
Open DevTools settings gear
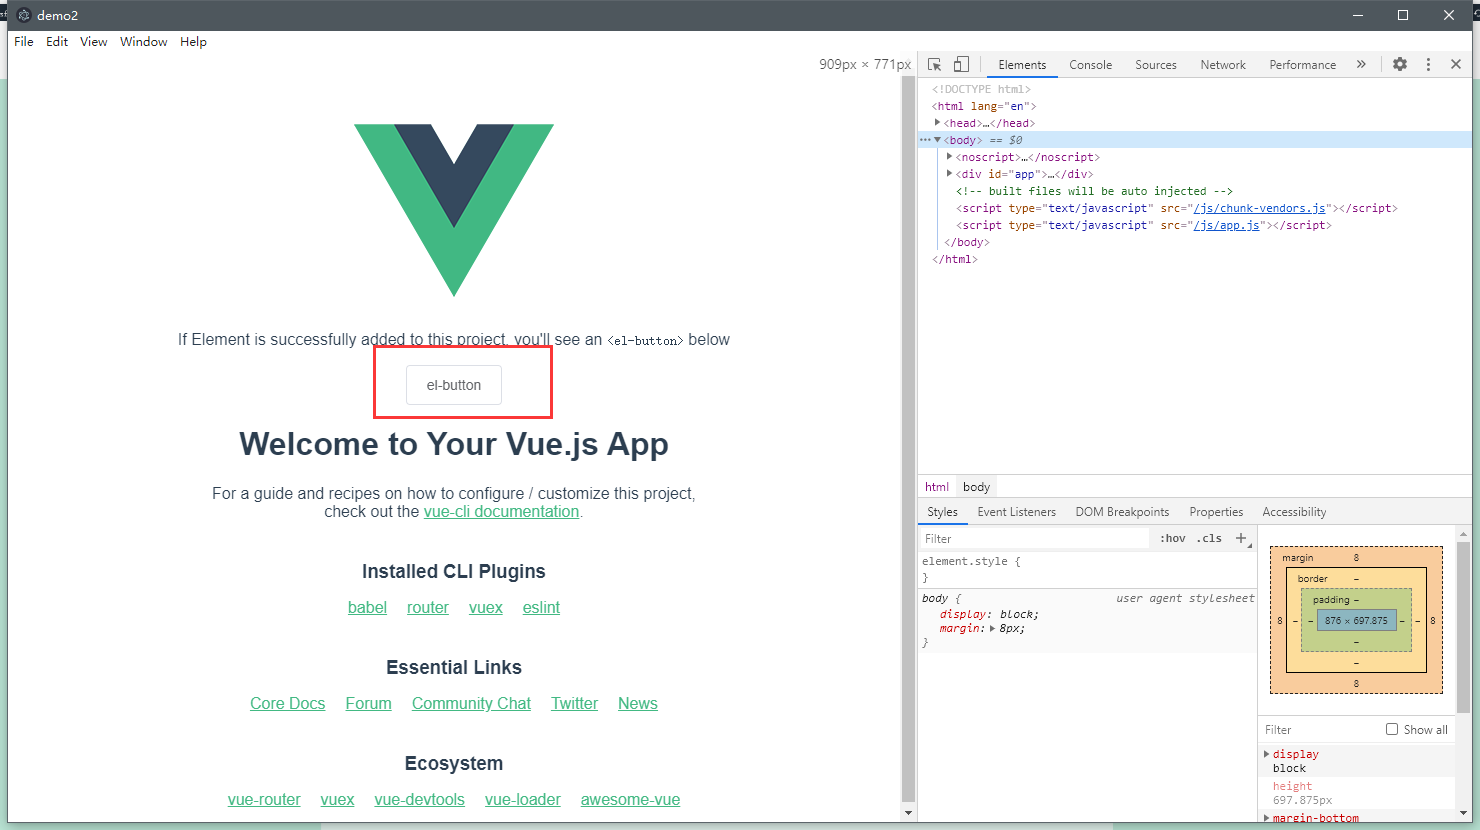[1400, 64]
